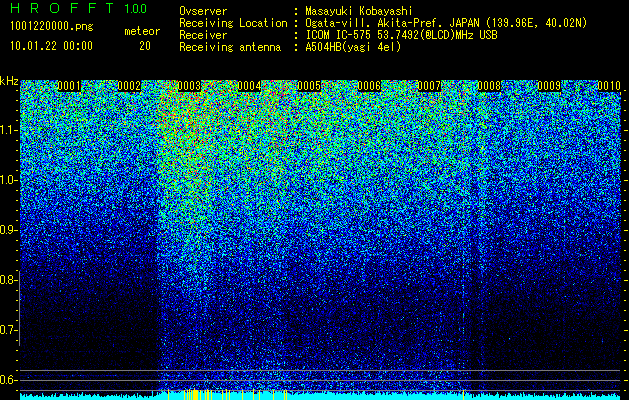Click the 0001 minute marker
This screenshot has width=629, height=400.
click(69, 86)
